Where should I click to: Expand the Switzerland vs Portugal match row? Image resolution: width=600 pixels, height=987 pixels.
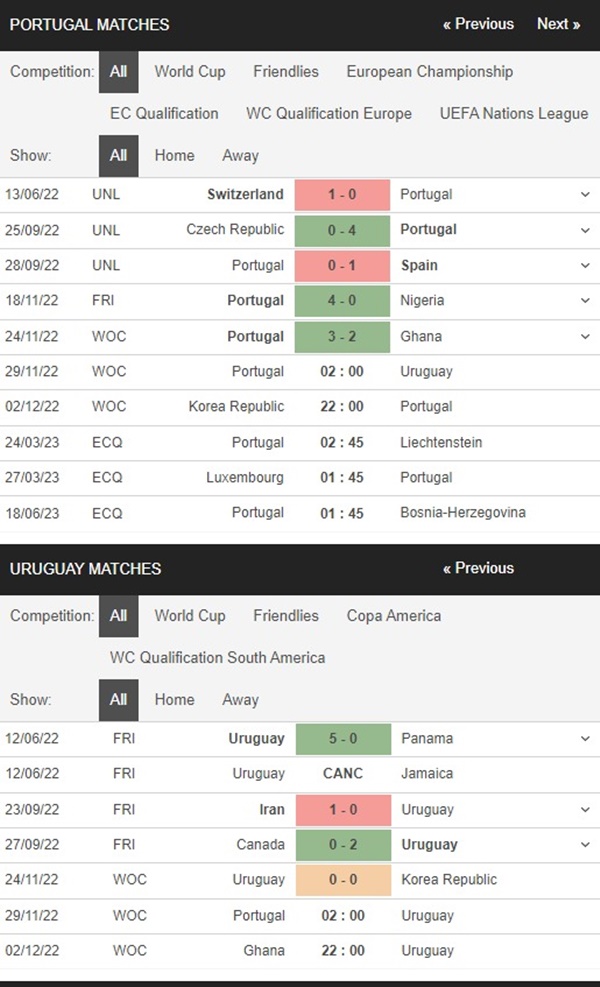(585, 194)
